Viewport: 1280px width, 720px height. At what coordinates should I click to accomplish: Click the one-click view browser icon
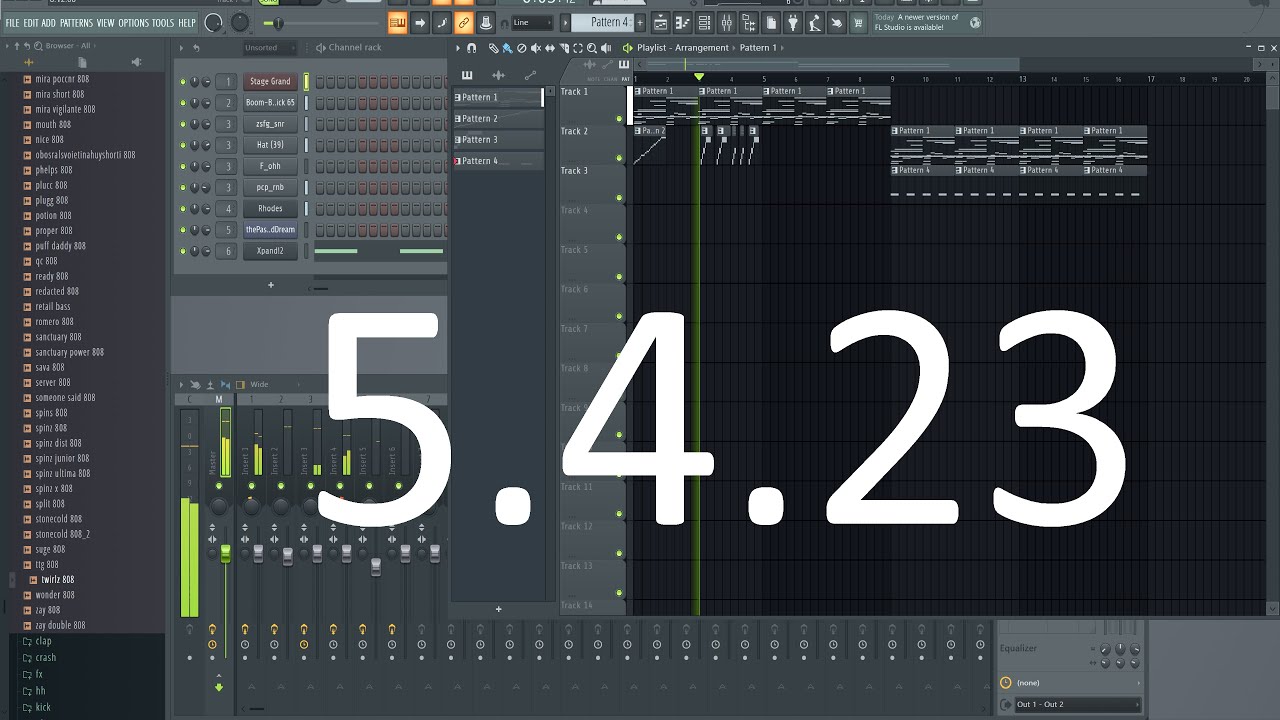tap(749, 22)
